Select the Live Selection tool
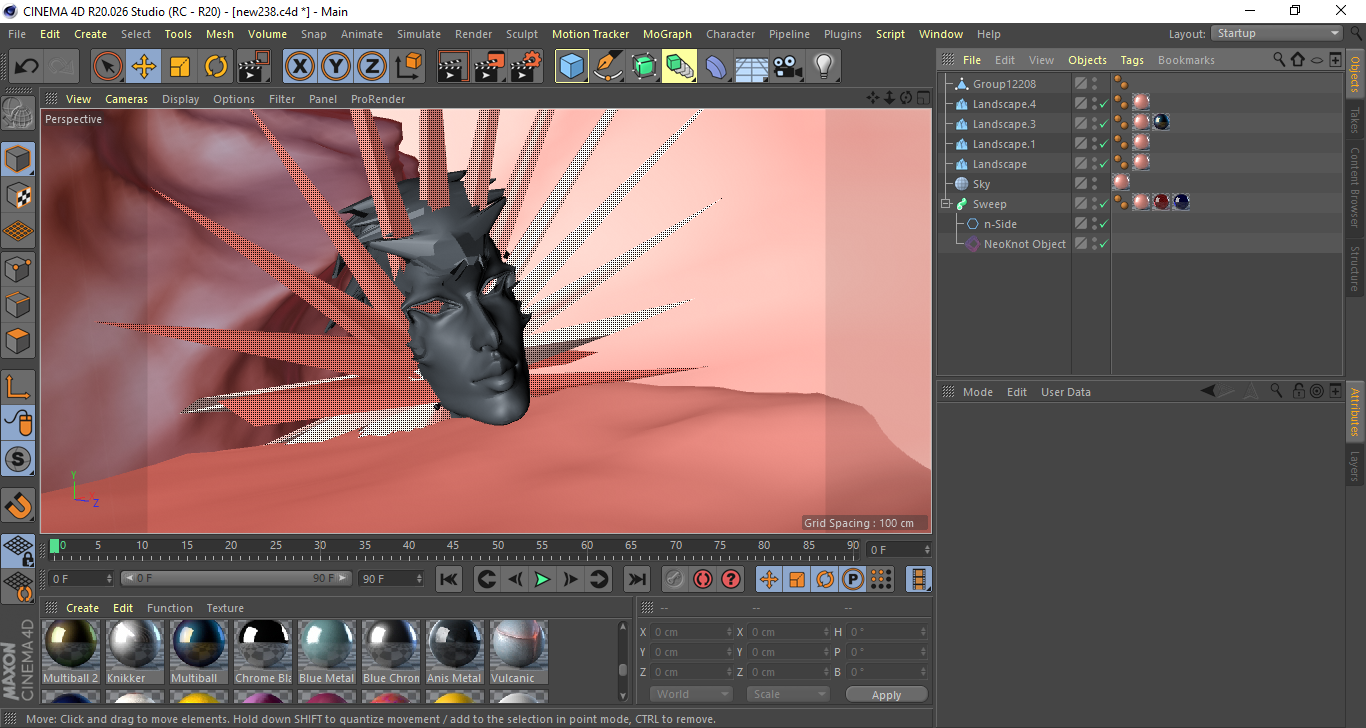Screen dimensions: 1366x728 [108, 67]
